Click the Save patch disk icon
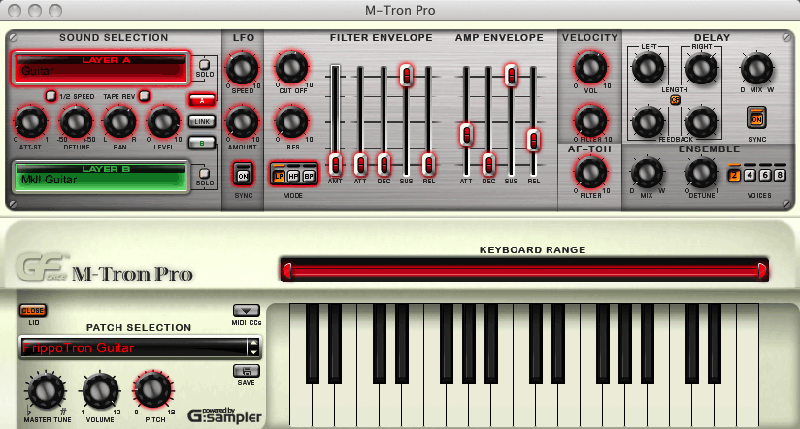Viewport: 800px width, 429px height. pos(246,371)
